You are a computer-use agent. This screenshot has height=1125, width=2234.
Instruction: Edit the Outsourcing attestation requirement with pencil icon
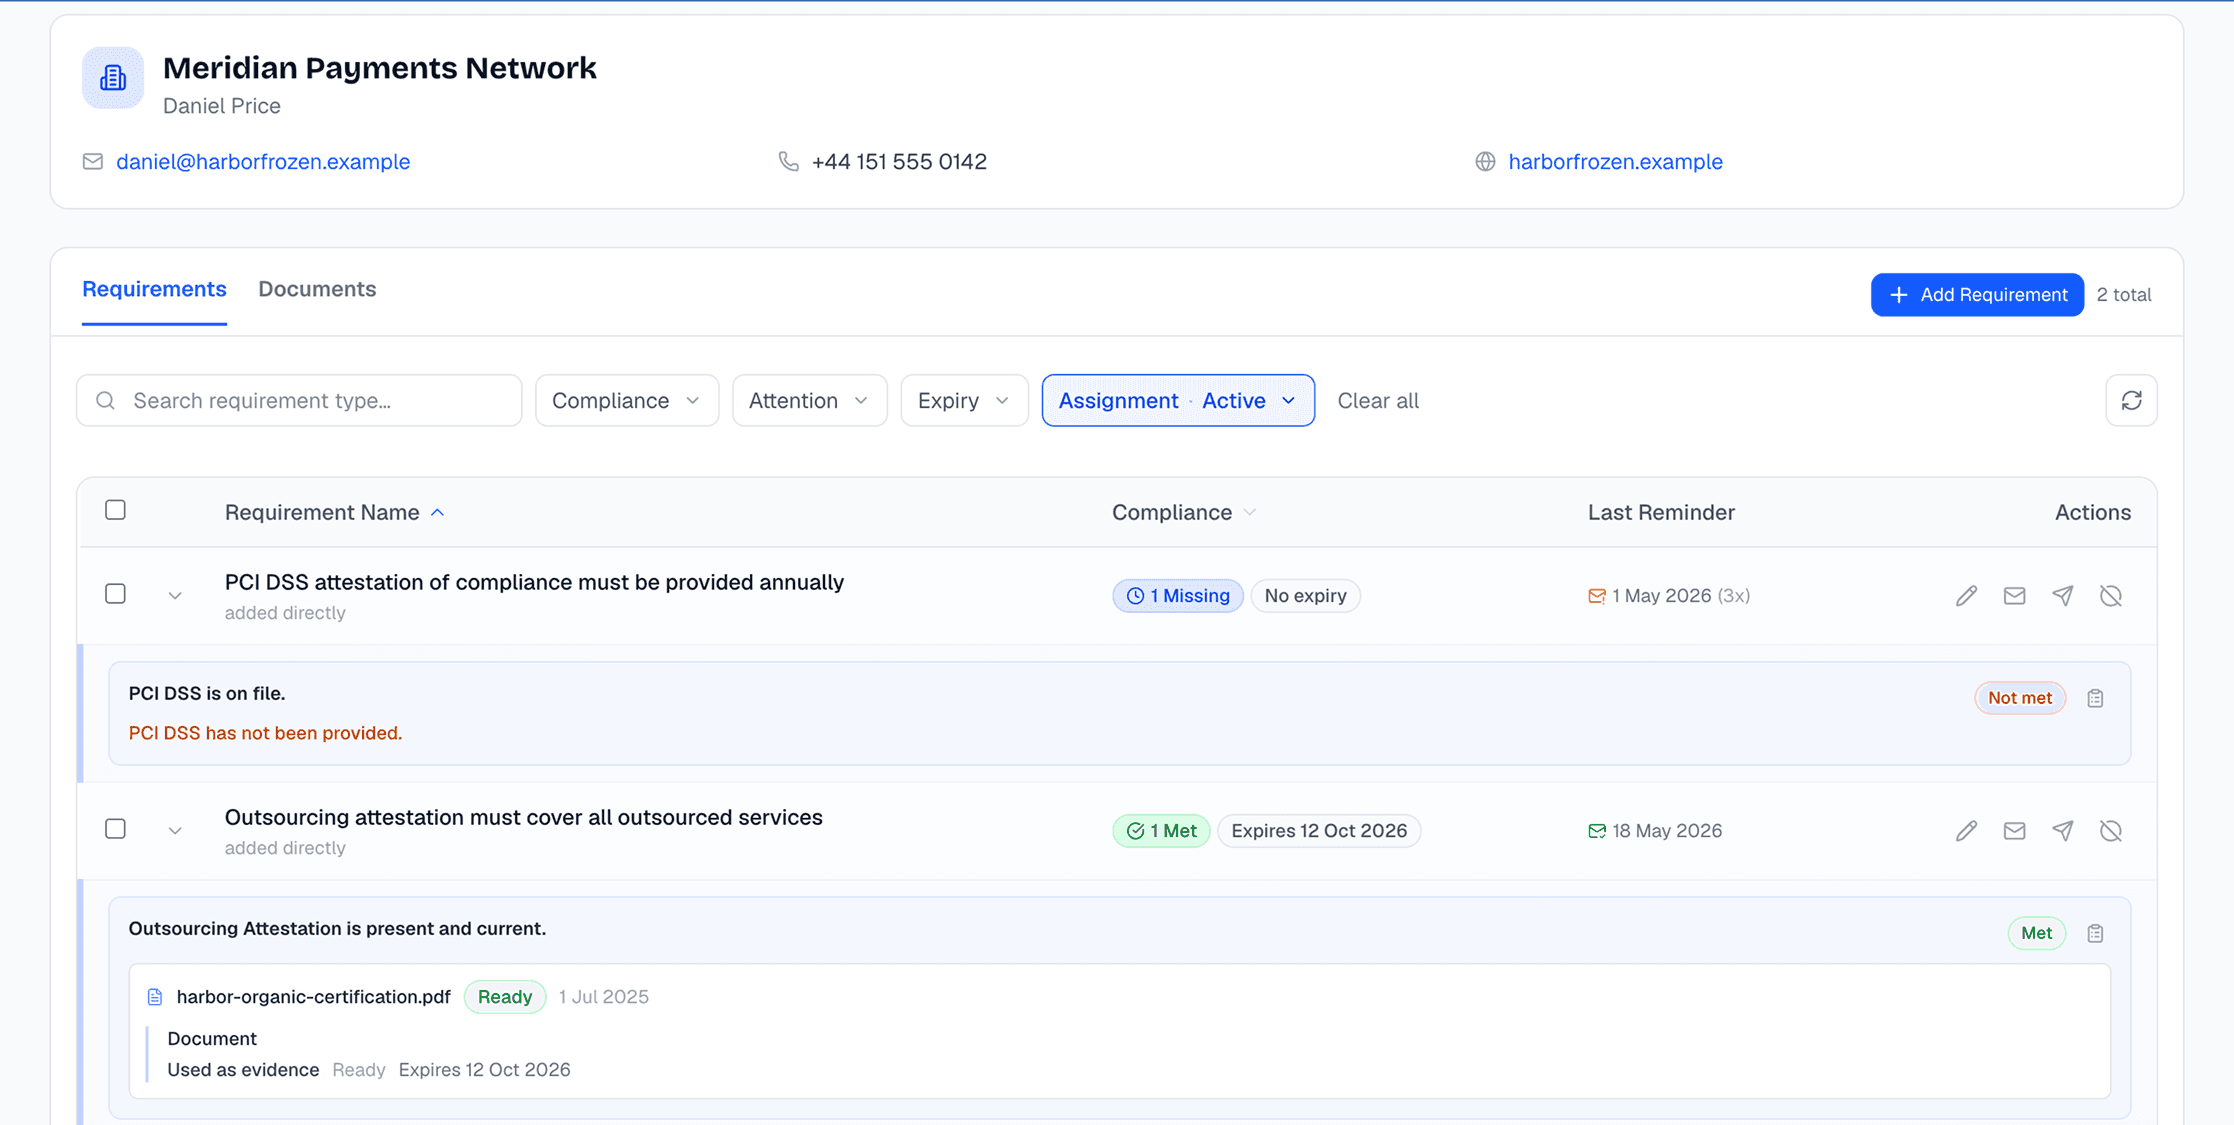tap(1966, 831)
